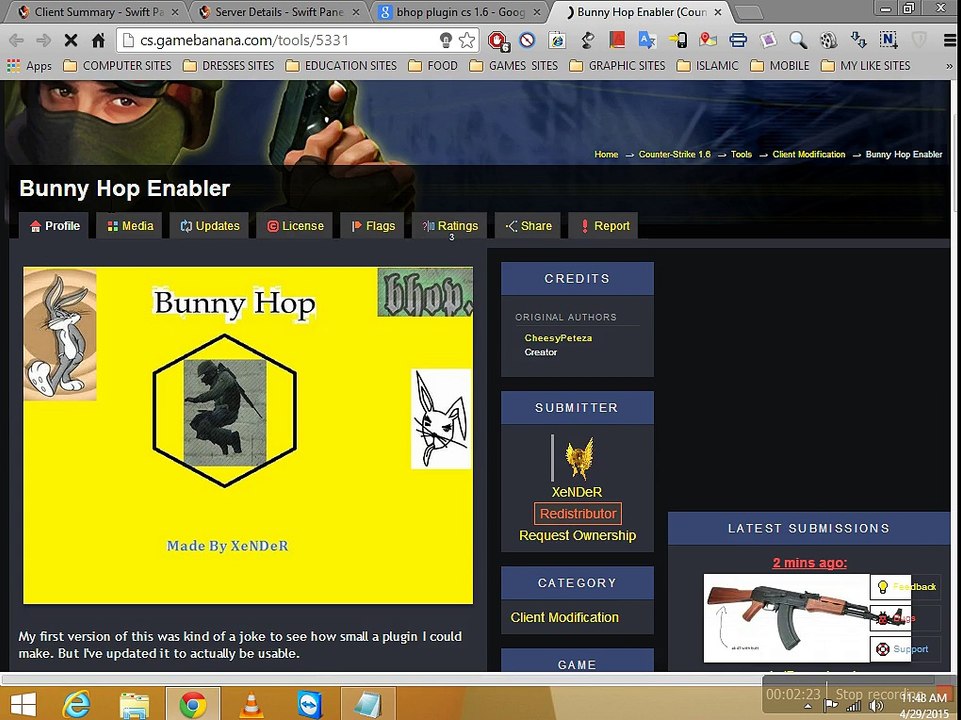961x720 pixels.
Task: Open the Share tab
Action: click(528, 225)
